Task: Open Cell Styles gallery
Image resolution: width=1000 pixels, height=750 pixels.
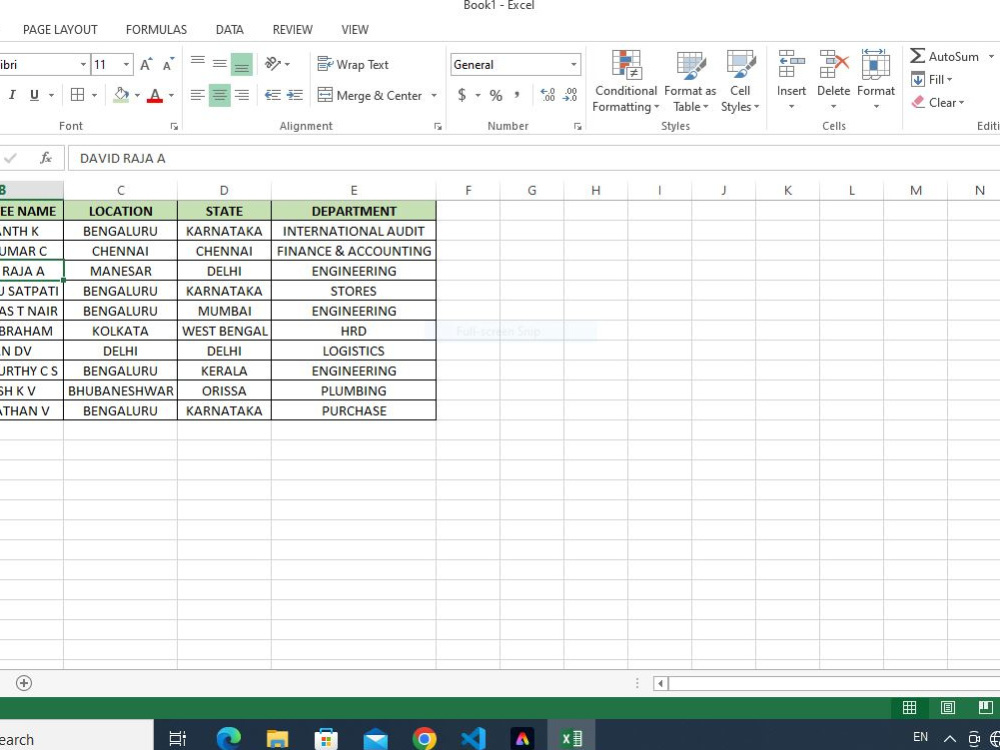Action: click(740, 82)
